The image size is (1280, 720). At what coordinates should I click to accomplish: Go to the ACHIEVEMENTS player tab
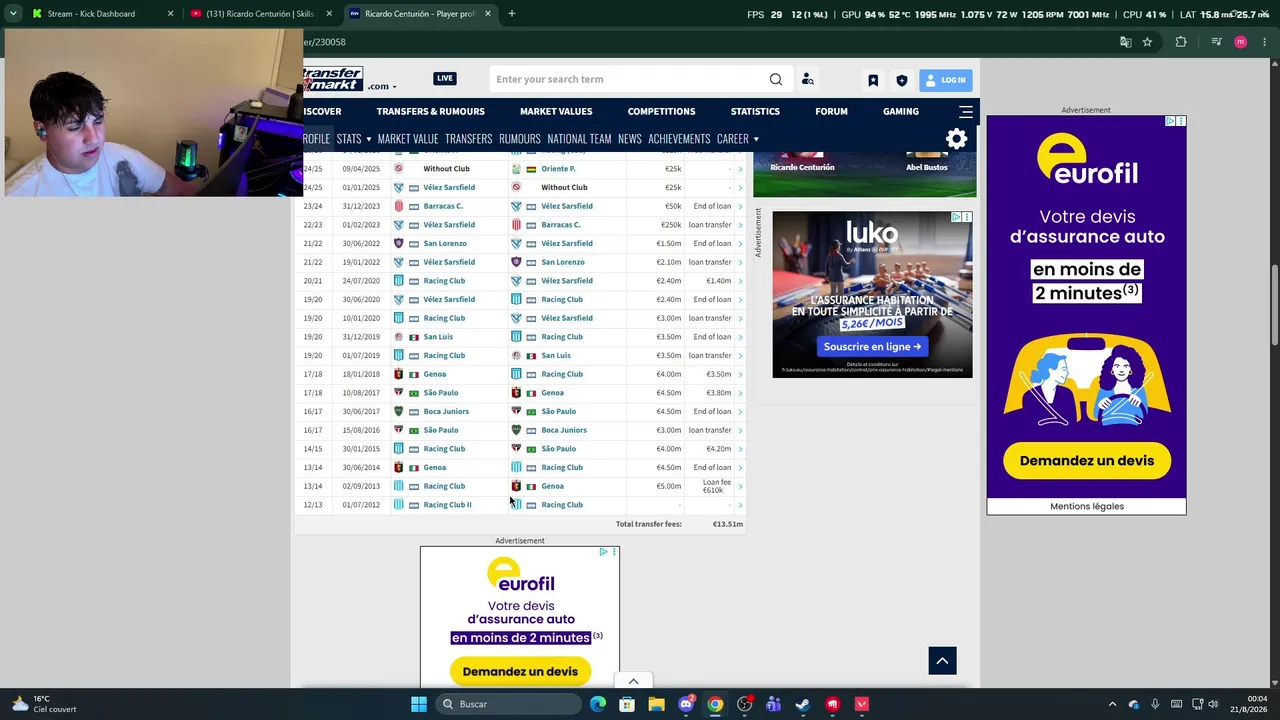(x=679, y=139)
